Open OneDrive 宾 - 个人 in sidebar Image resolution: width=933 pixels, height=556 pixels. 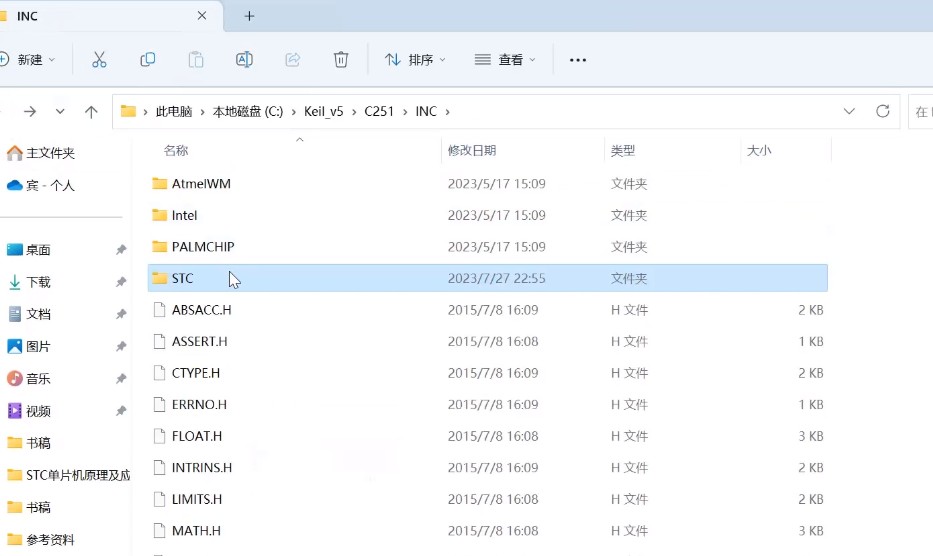point(40,185)
